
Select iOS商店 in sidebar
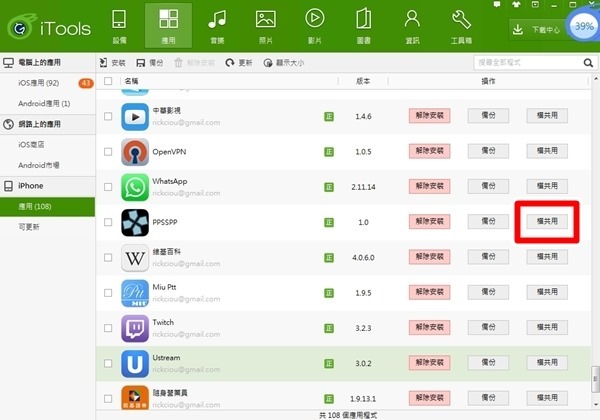[47, 145]
